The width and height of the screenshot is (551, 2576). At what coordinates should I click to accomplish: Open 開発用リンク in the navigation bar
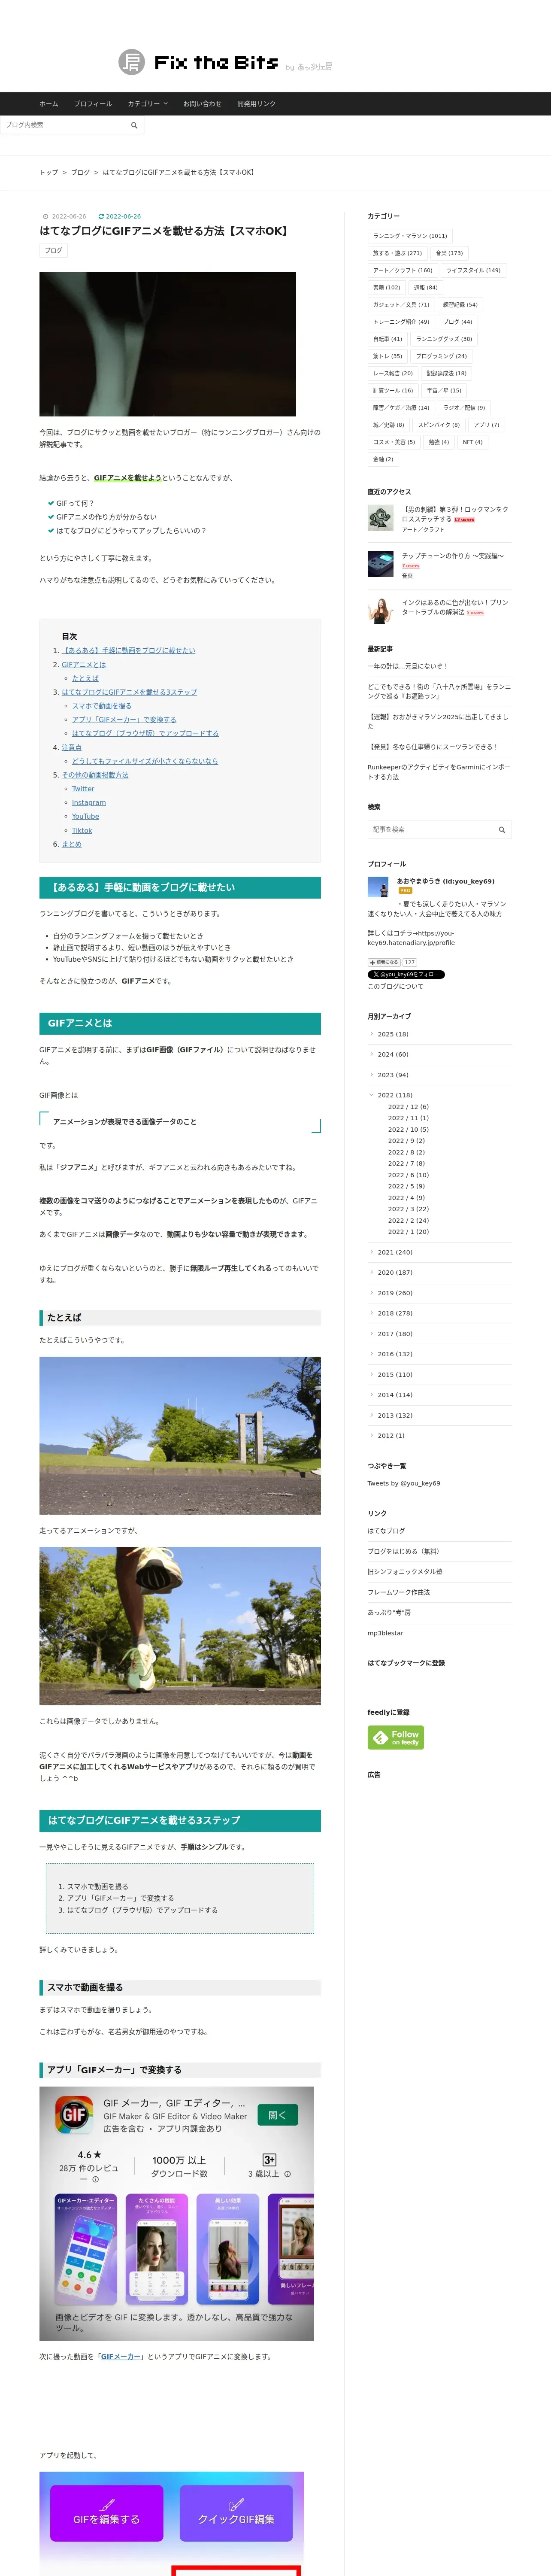256,104
